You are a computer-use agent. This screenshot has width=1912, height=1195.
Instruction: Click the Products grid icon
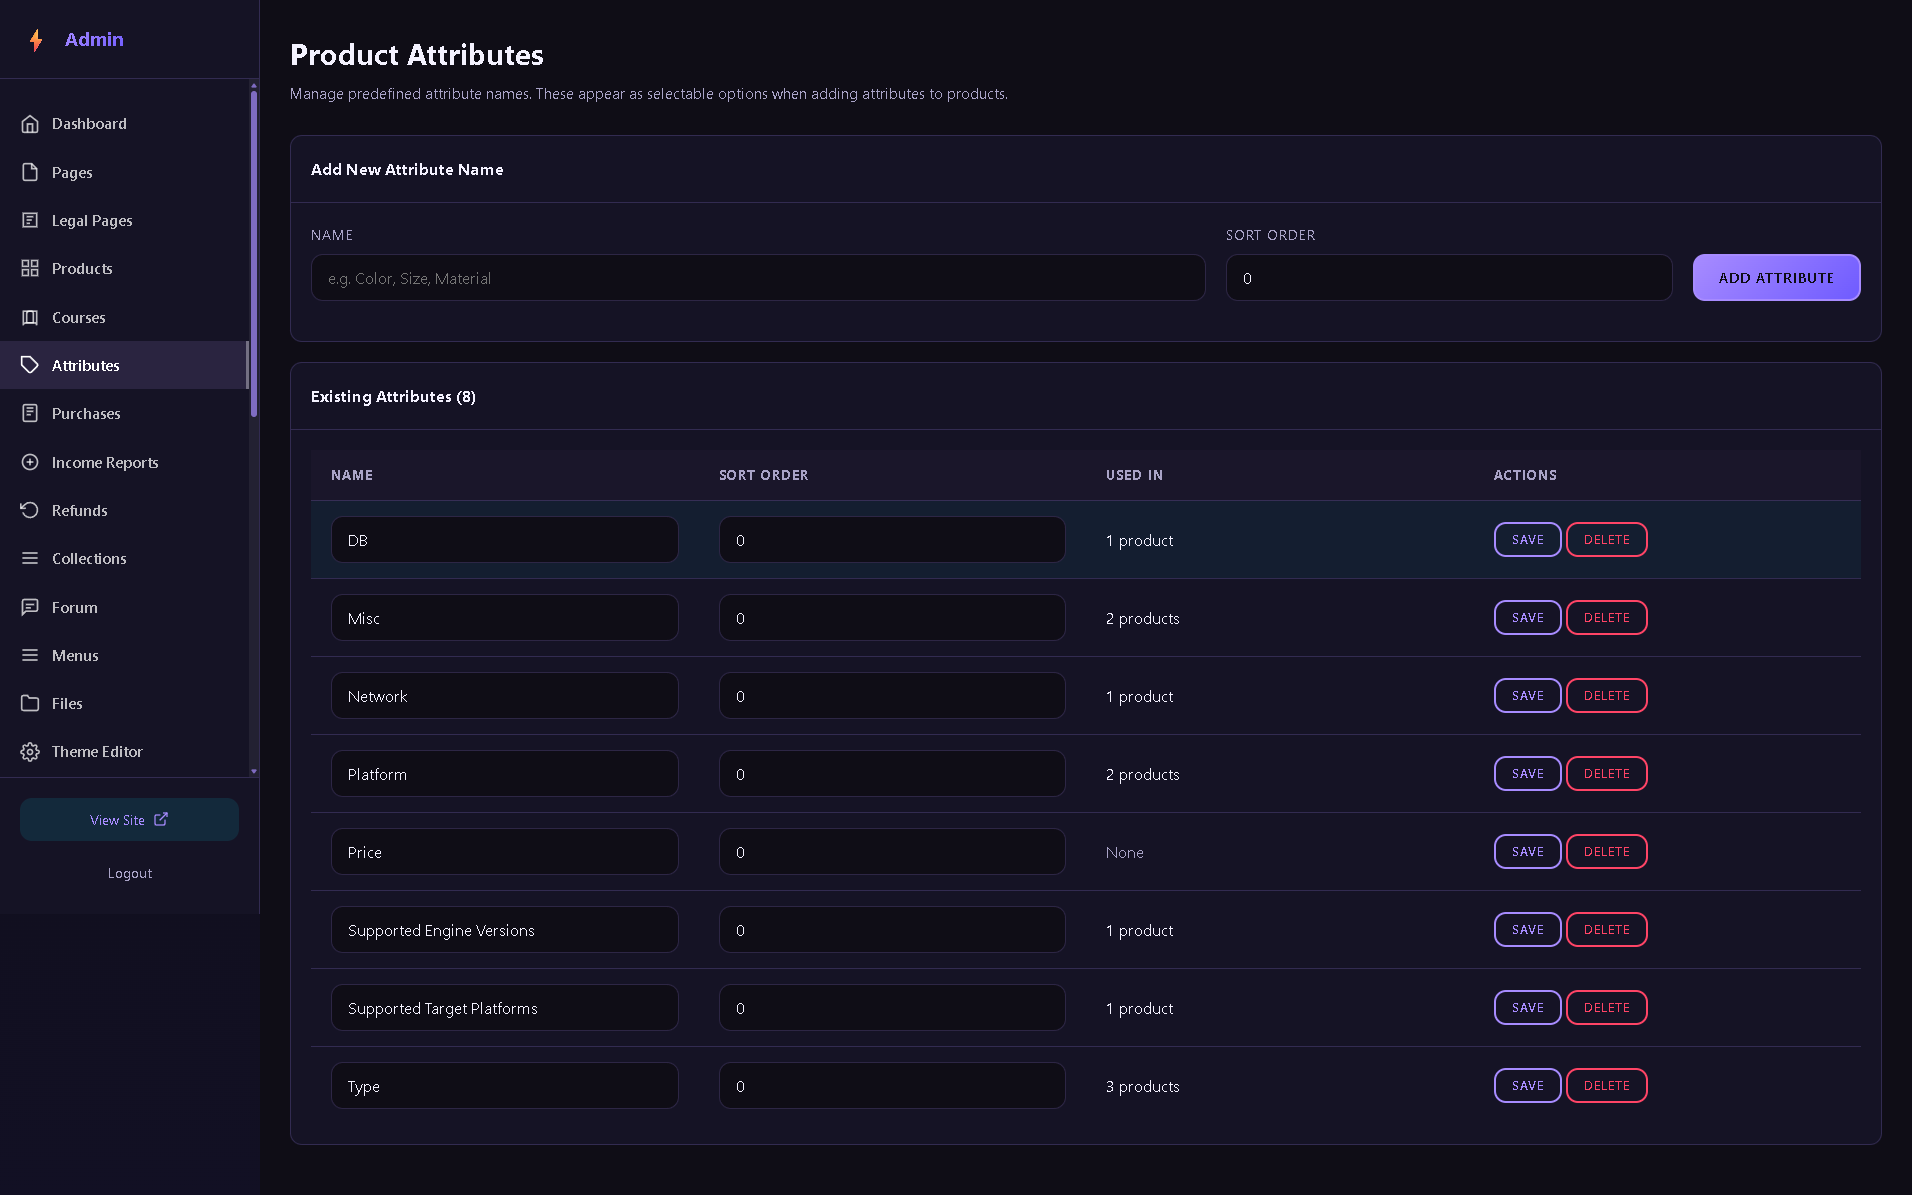(x=30, y=268)
